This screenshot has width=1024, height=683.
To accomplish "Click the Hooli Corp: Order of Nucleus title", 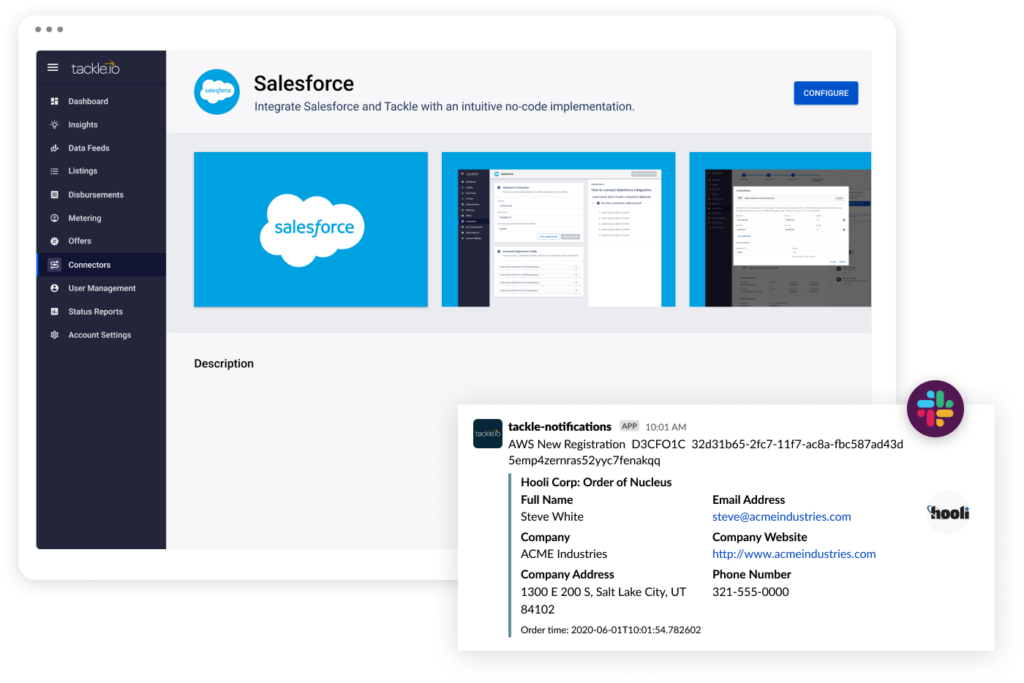I will pyautogui.click(x=596, y=482).
